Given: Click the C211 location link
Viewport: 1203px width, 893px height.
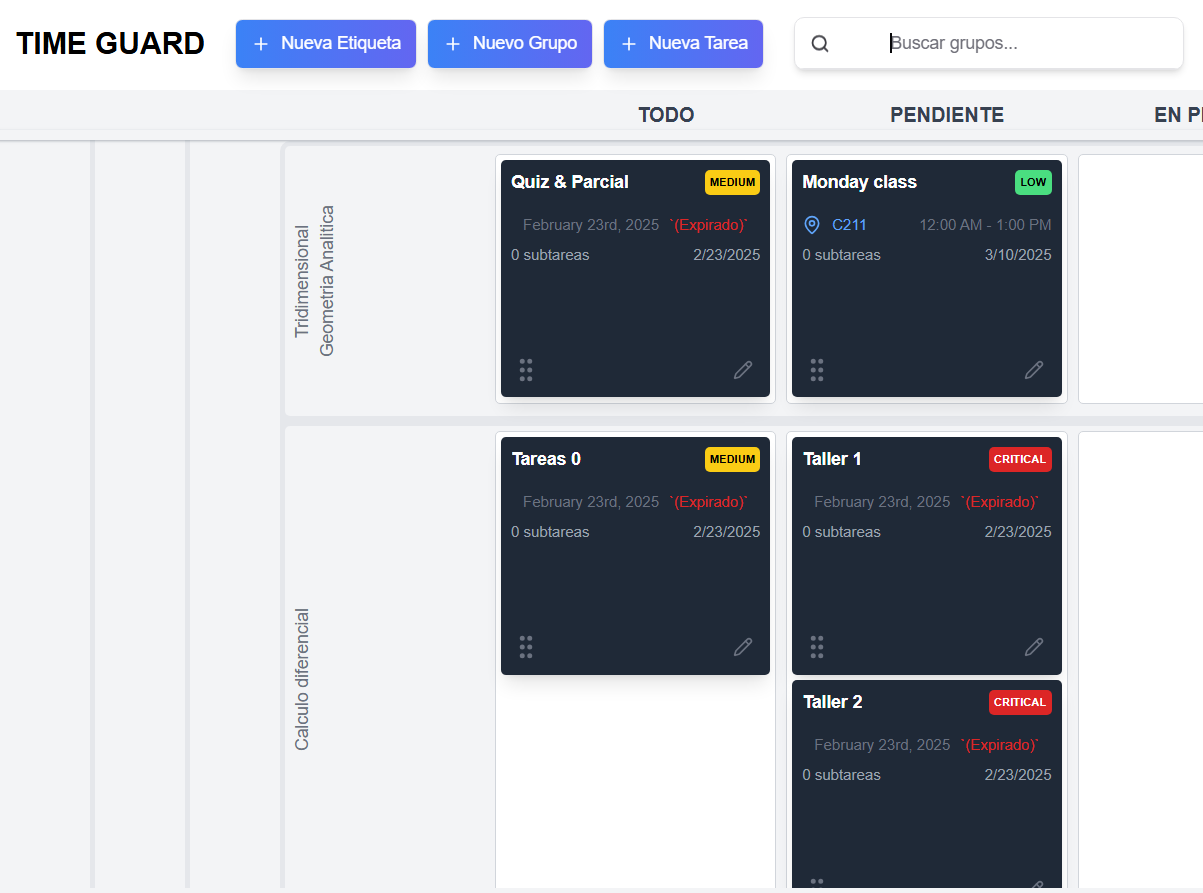Looking at the screenshot, I should 849,225.
